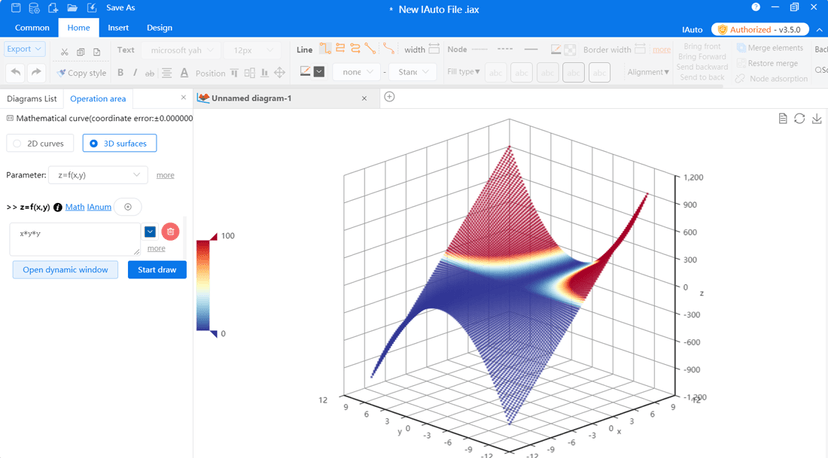Cut selection with scissors icon
This screenshot has width=828, height=458.
pyautogui.click(x=64, y=52)
